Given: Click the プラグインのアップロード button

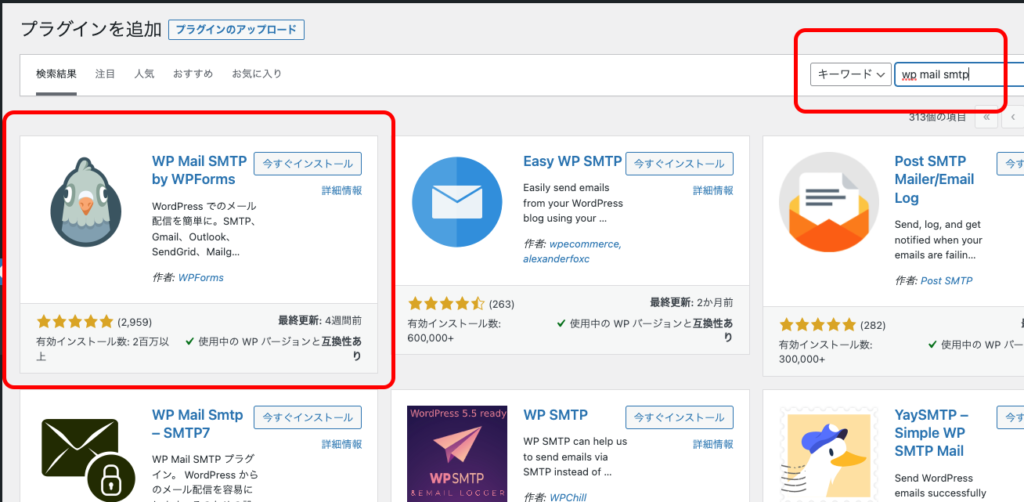Looking at the screenshot, I should [236, 30].
